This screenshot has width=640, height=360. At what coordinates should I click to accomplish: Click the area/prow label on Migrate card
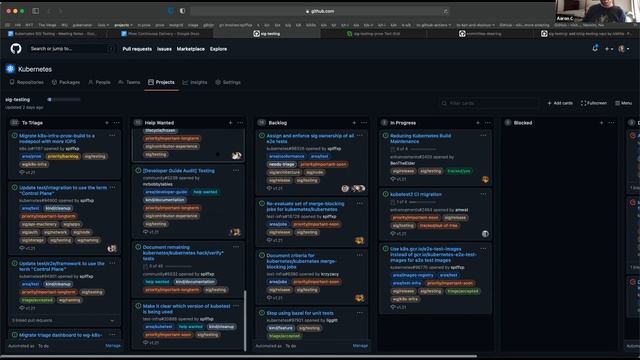point(31,156)
